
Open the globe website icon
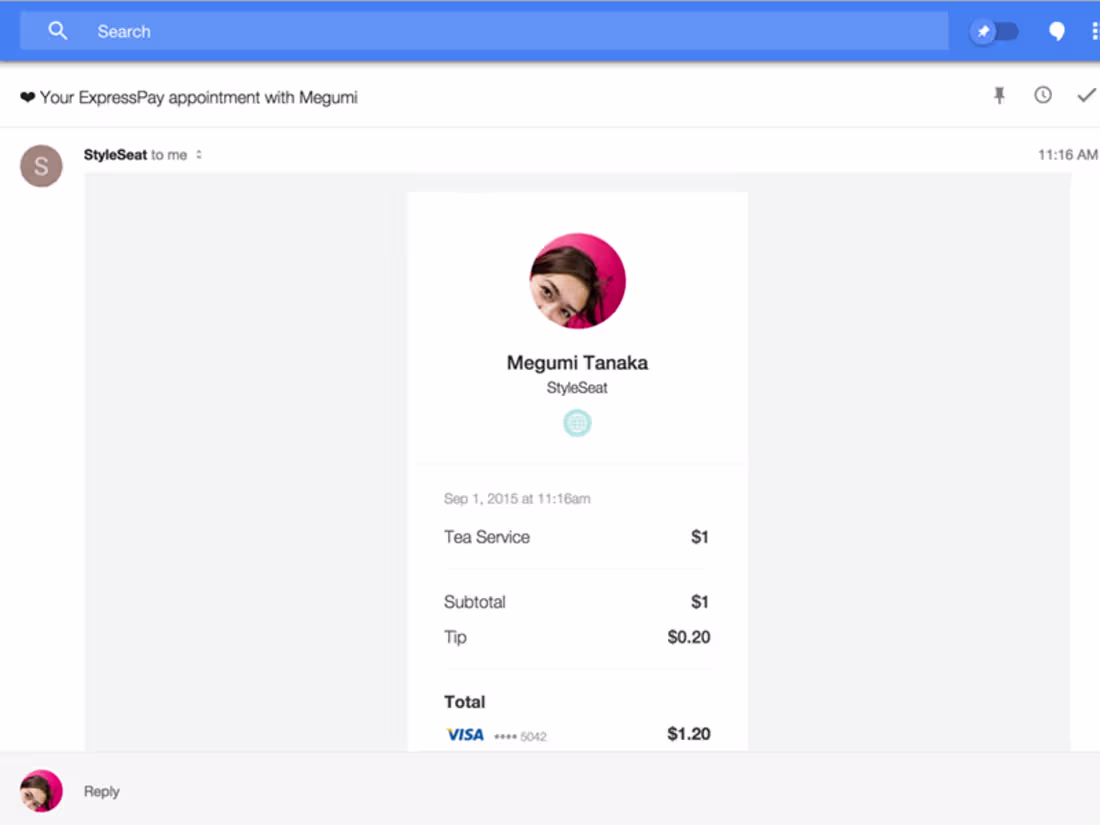coord(577,423)
